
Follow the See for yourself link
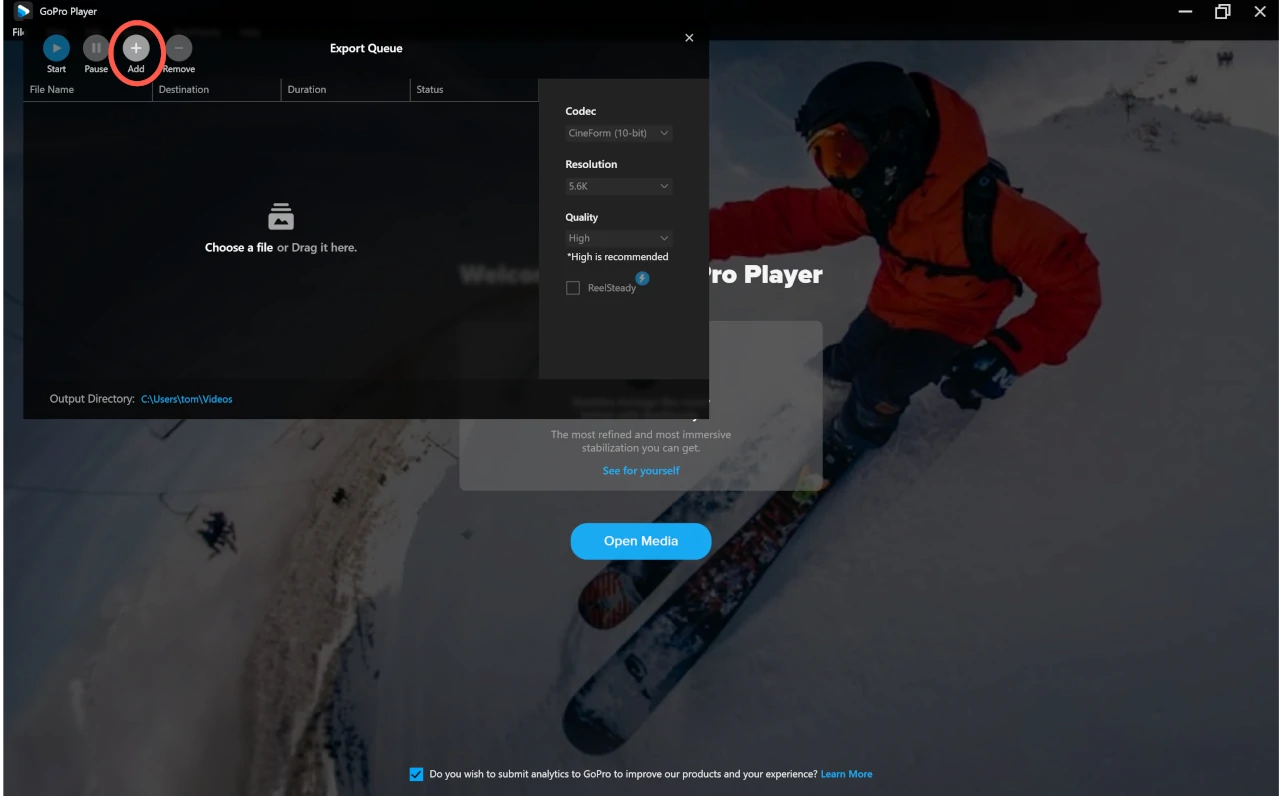pos(641,470)
